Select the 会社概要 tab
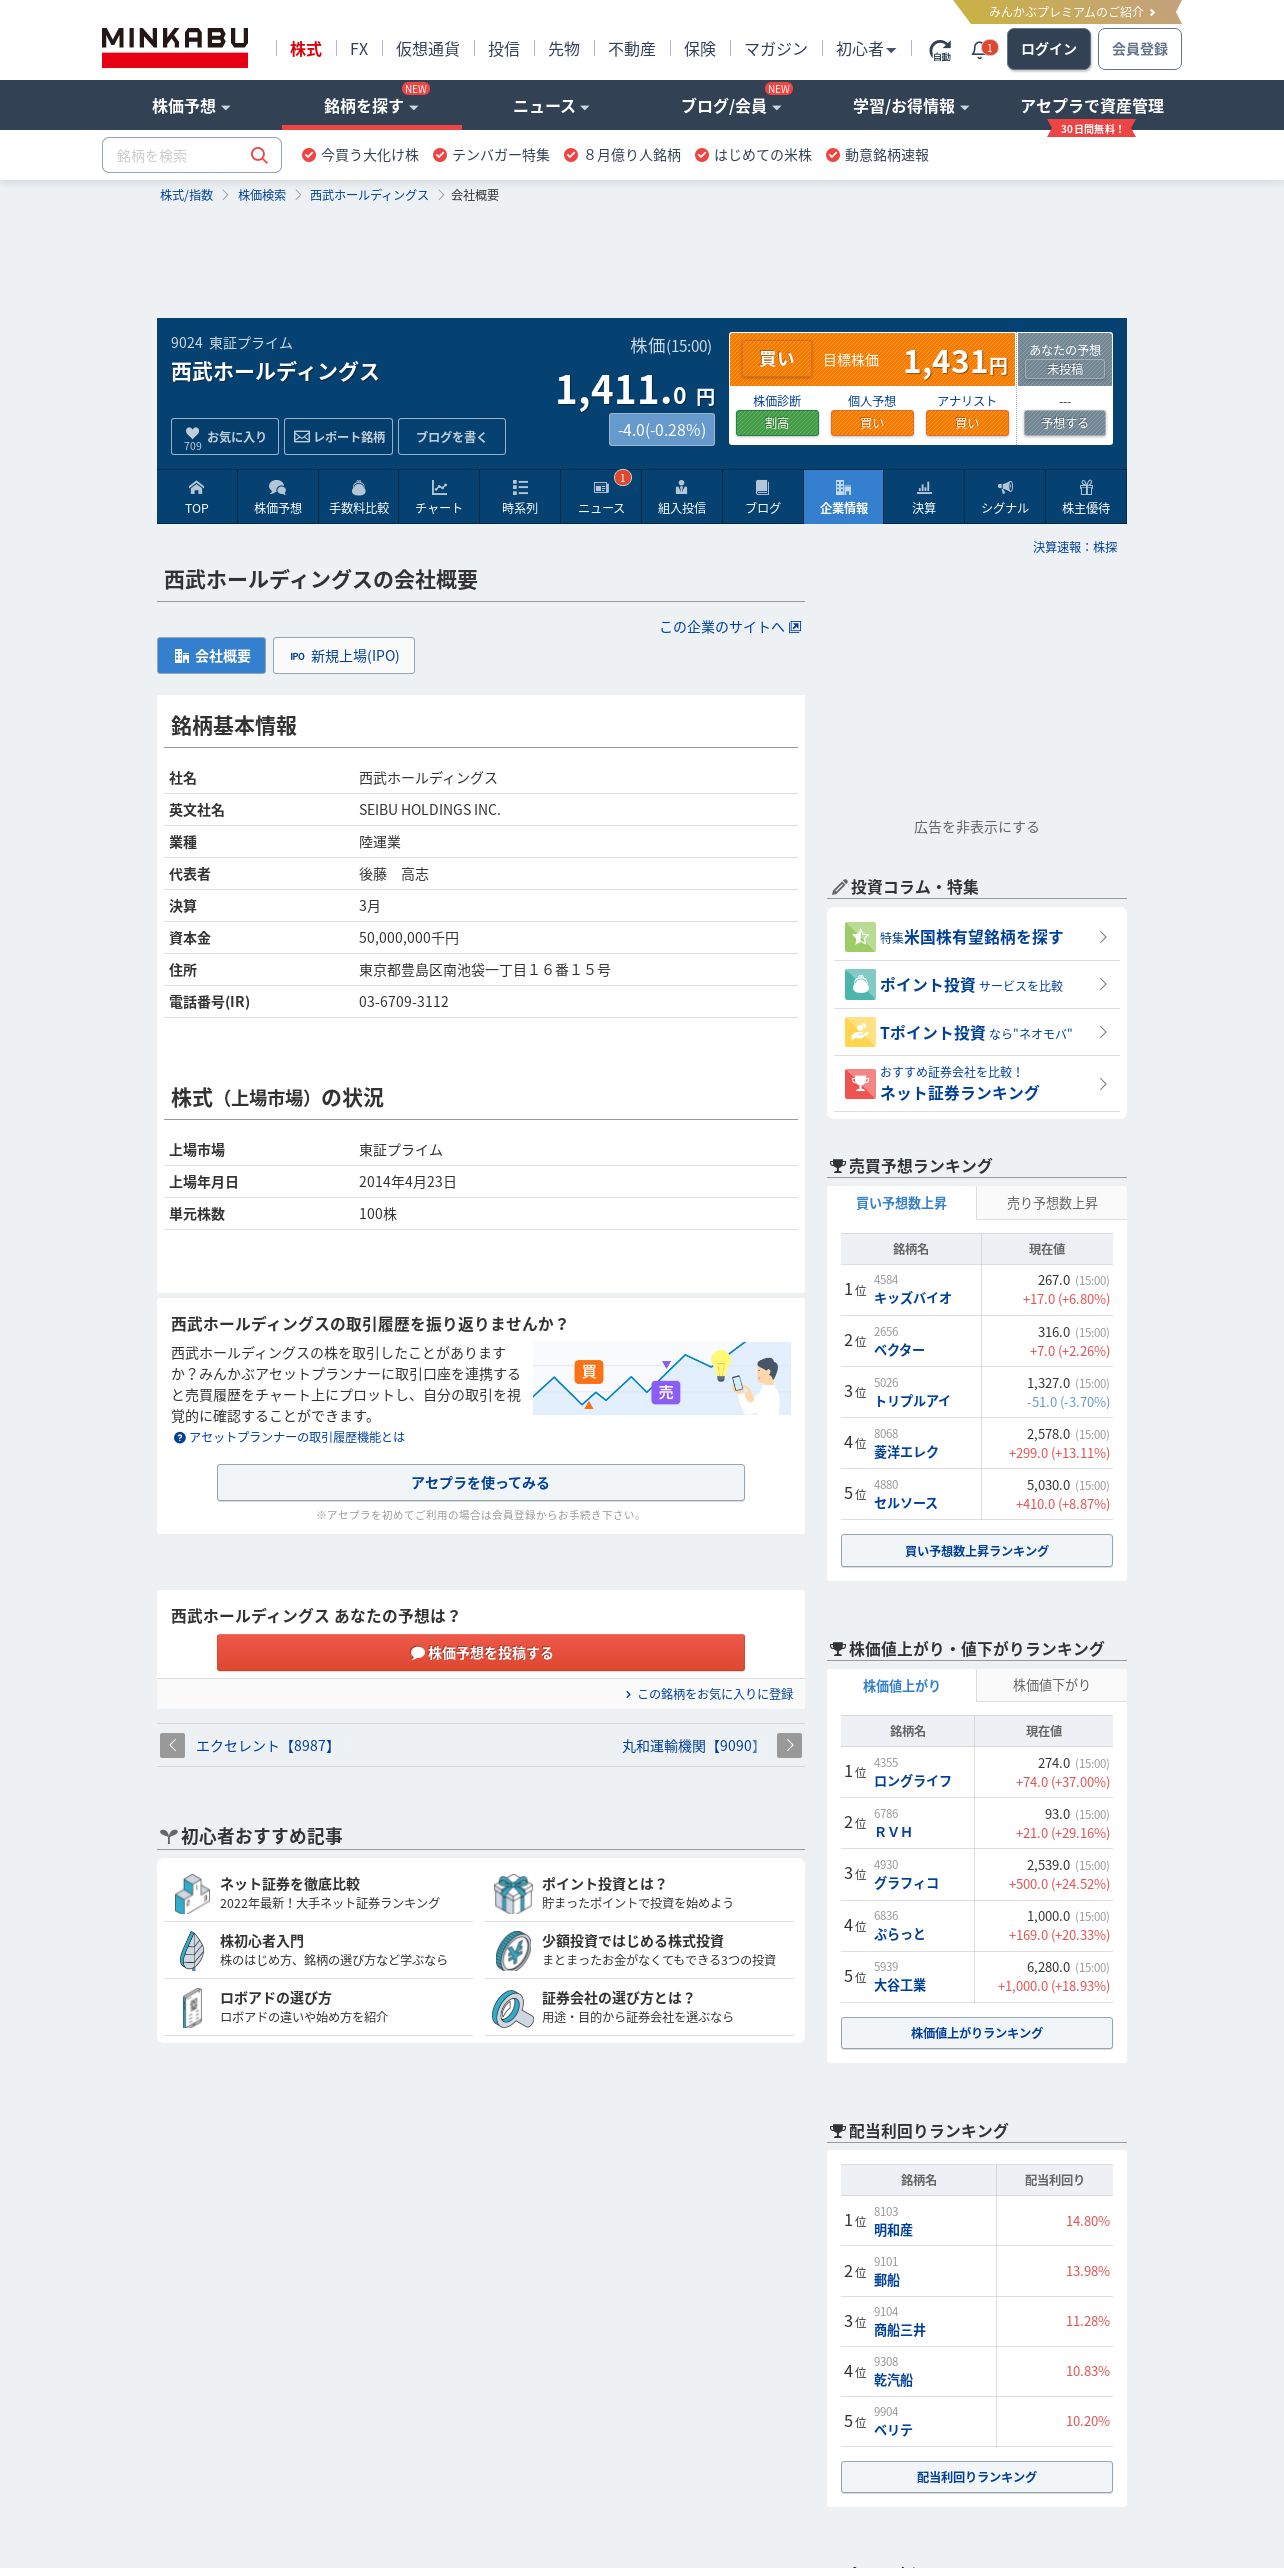 (211, 656)
